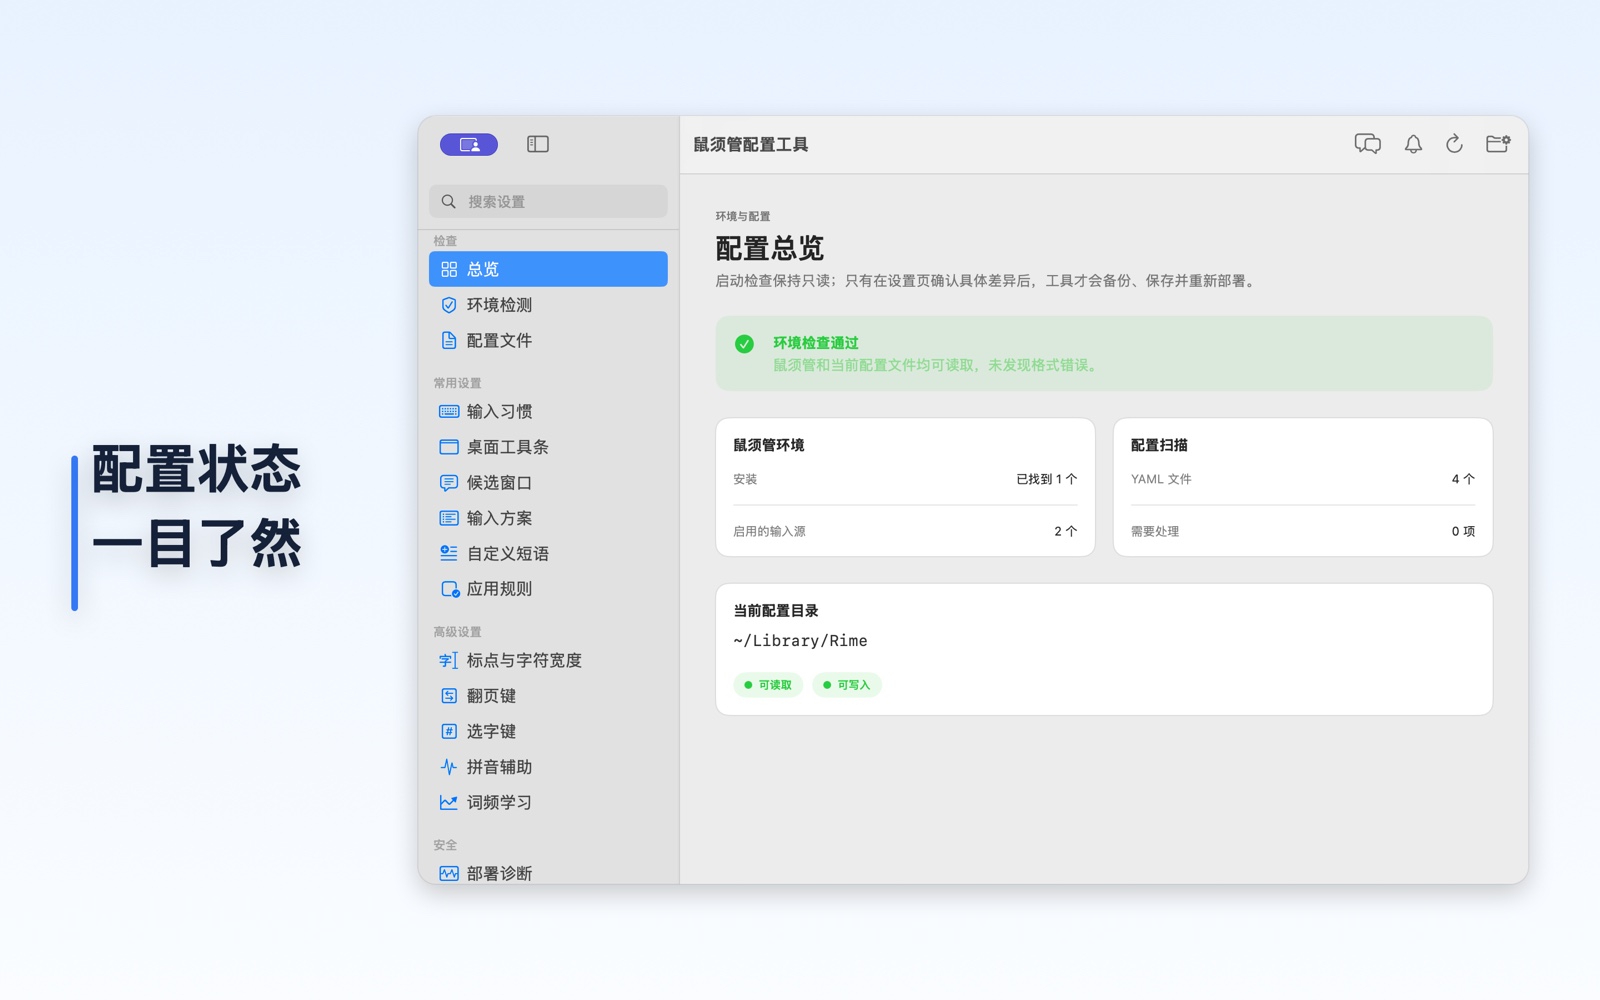The image size is (1600, 1000).
Task: Click the 配置总览 page heading
Action: tap(770, 248)
